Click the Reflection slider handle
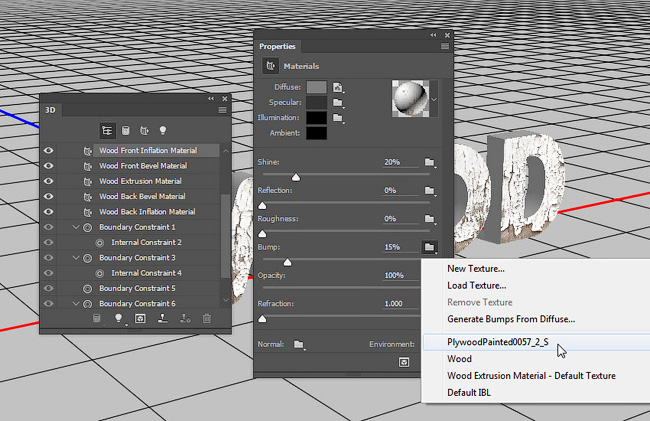The width and height of the screenshot is (650, 421). coord(262,206)
